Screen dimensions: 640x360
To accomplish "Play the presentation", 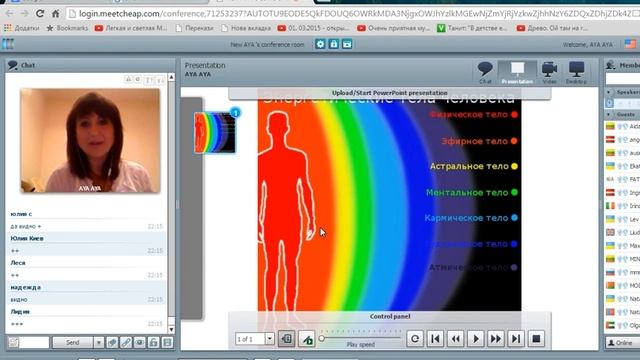I will [x=476, y=339].
